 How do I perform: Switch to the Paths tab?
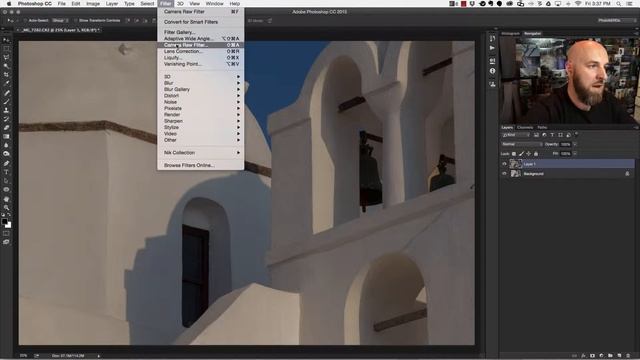[x=542, y=127]
